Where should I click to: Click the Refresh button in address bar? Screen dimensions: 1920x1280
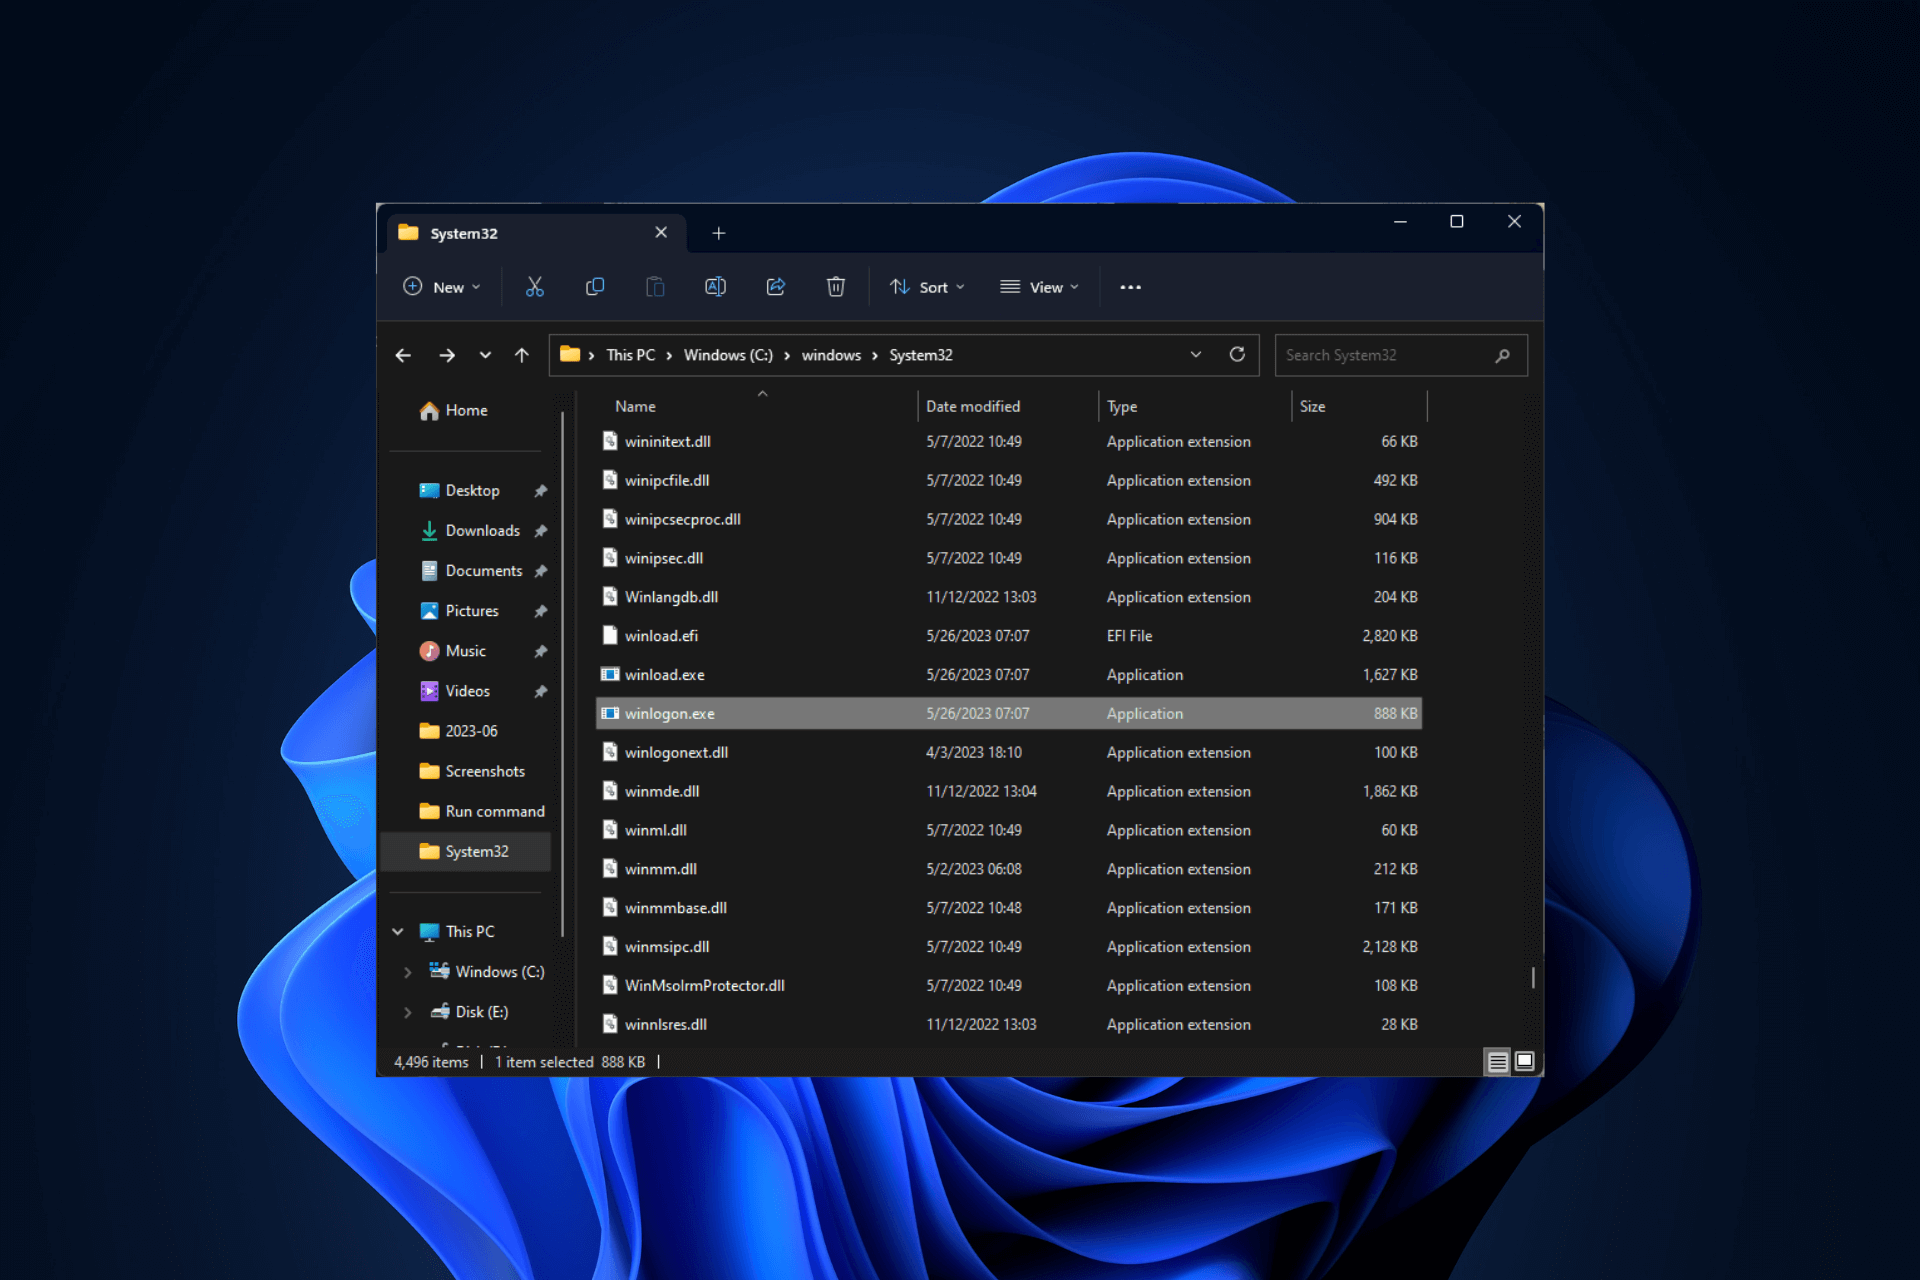click(x=1237, y=354)
